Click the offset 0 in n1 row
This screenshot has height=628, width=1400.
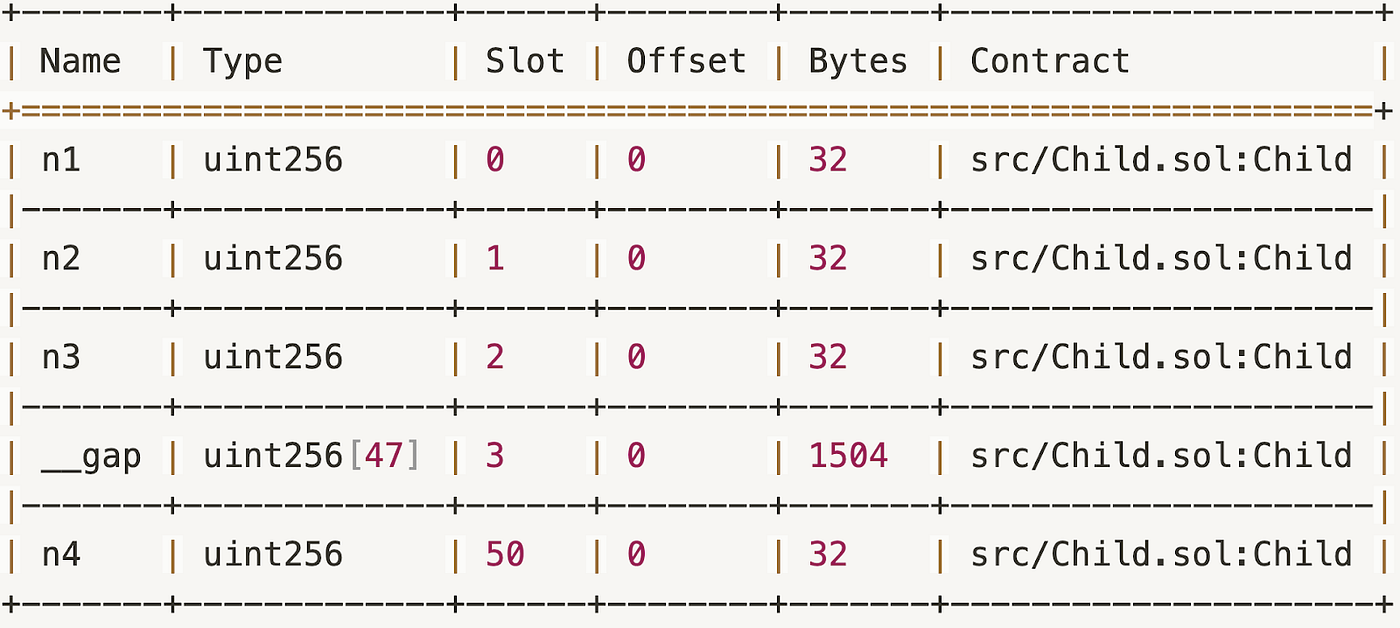636,160
